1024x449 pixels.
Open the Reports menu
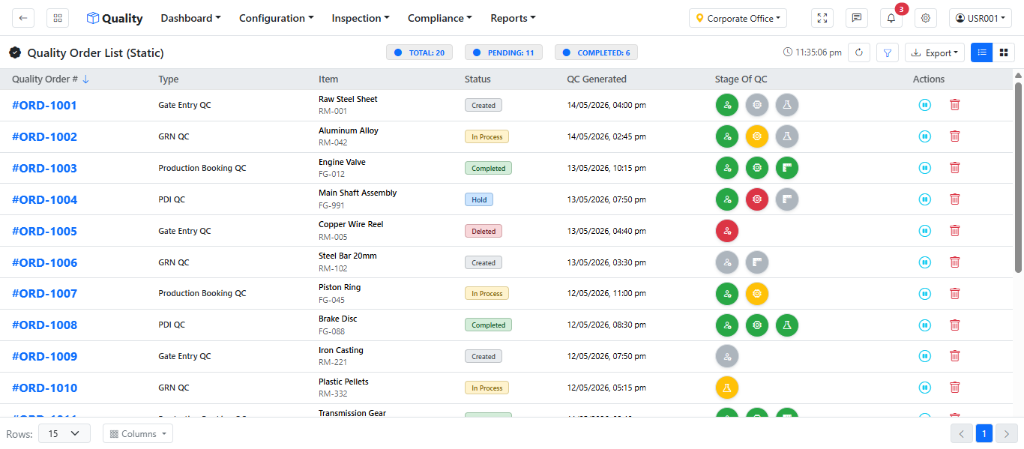pos(513,18)
